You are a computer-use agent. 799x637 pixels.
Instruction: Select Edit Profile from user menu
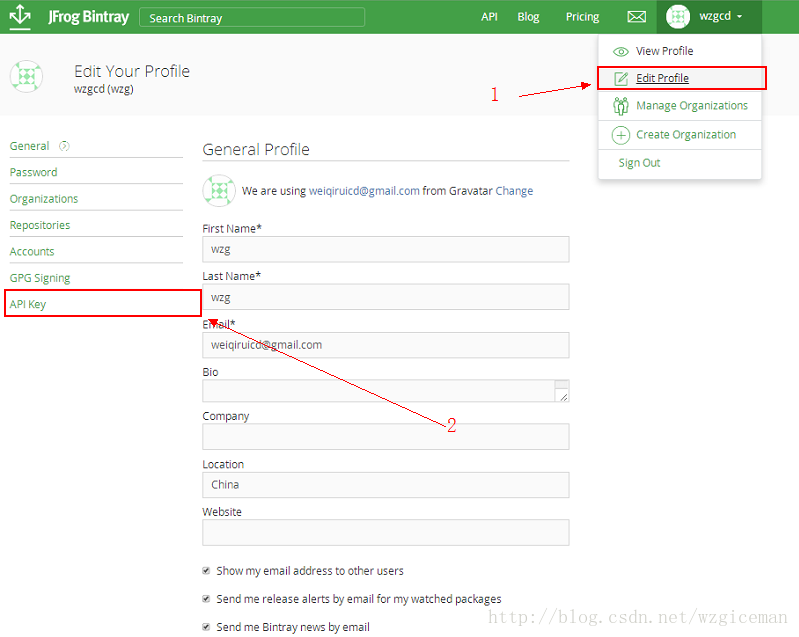point(662,78)
